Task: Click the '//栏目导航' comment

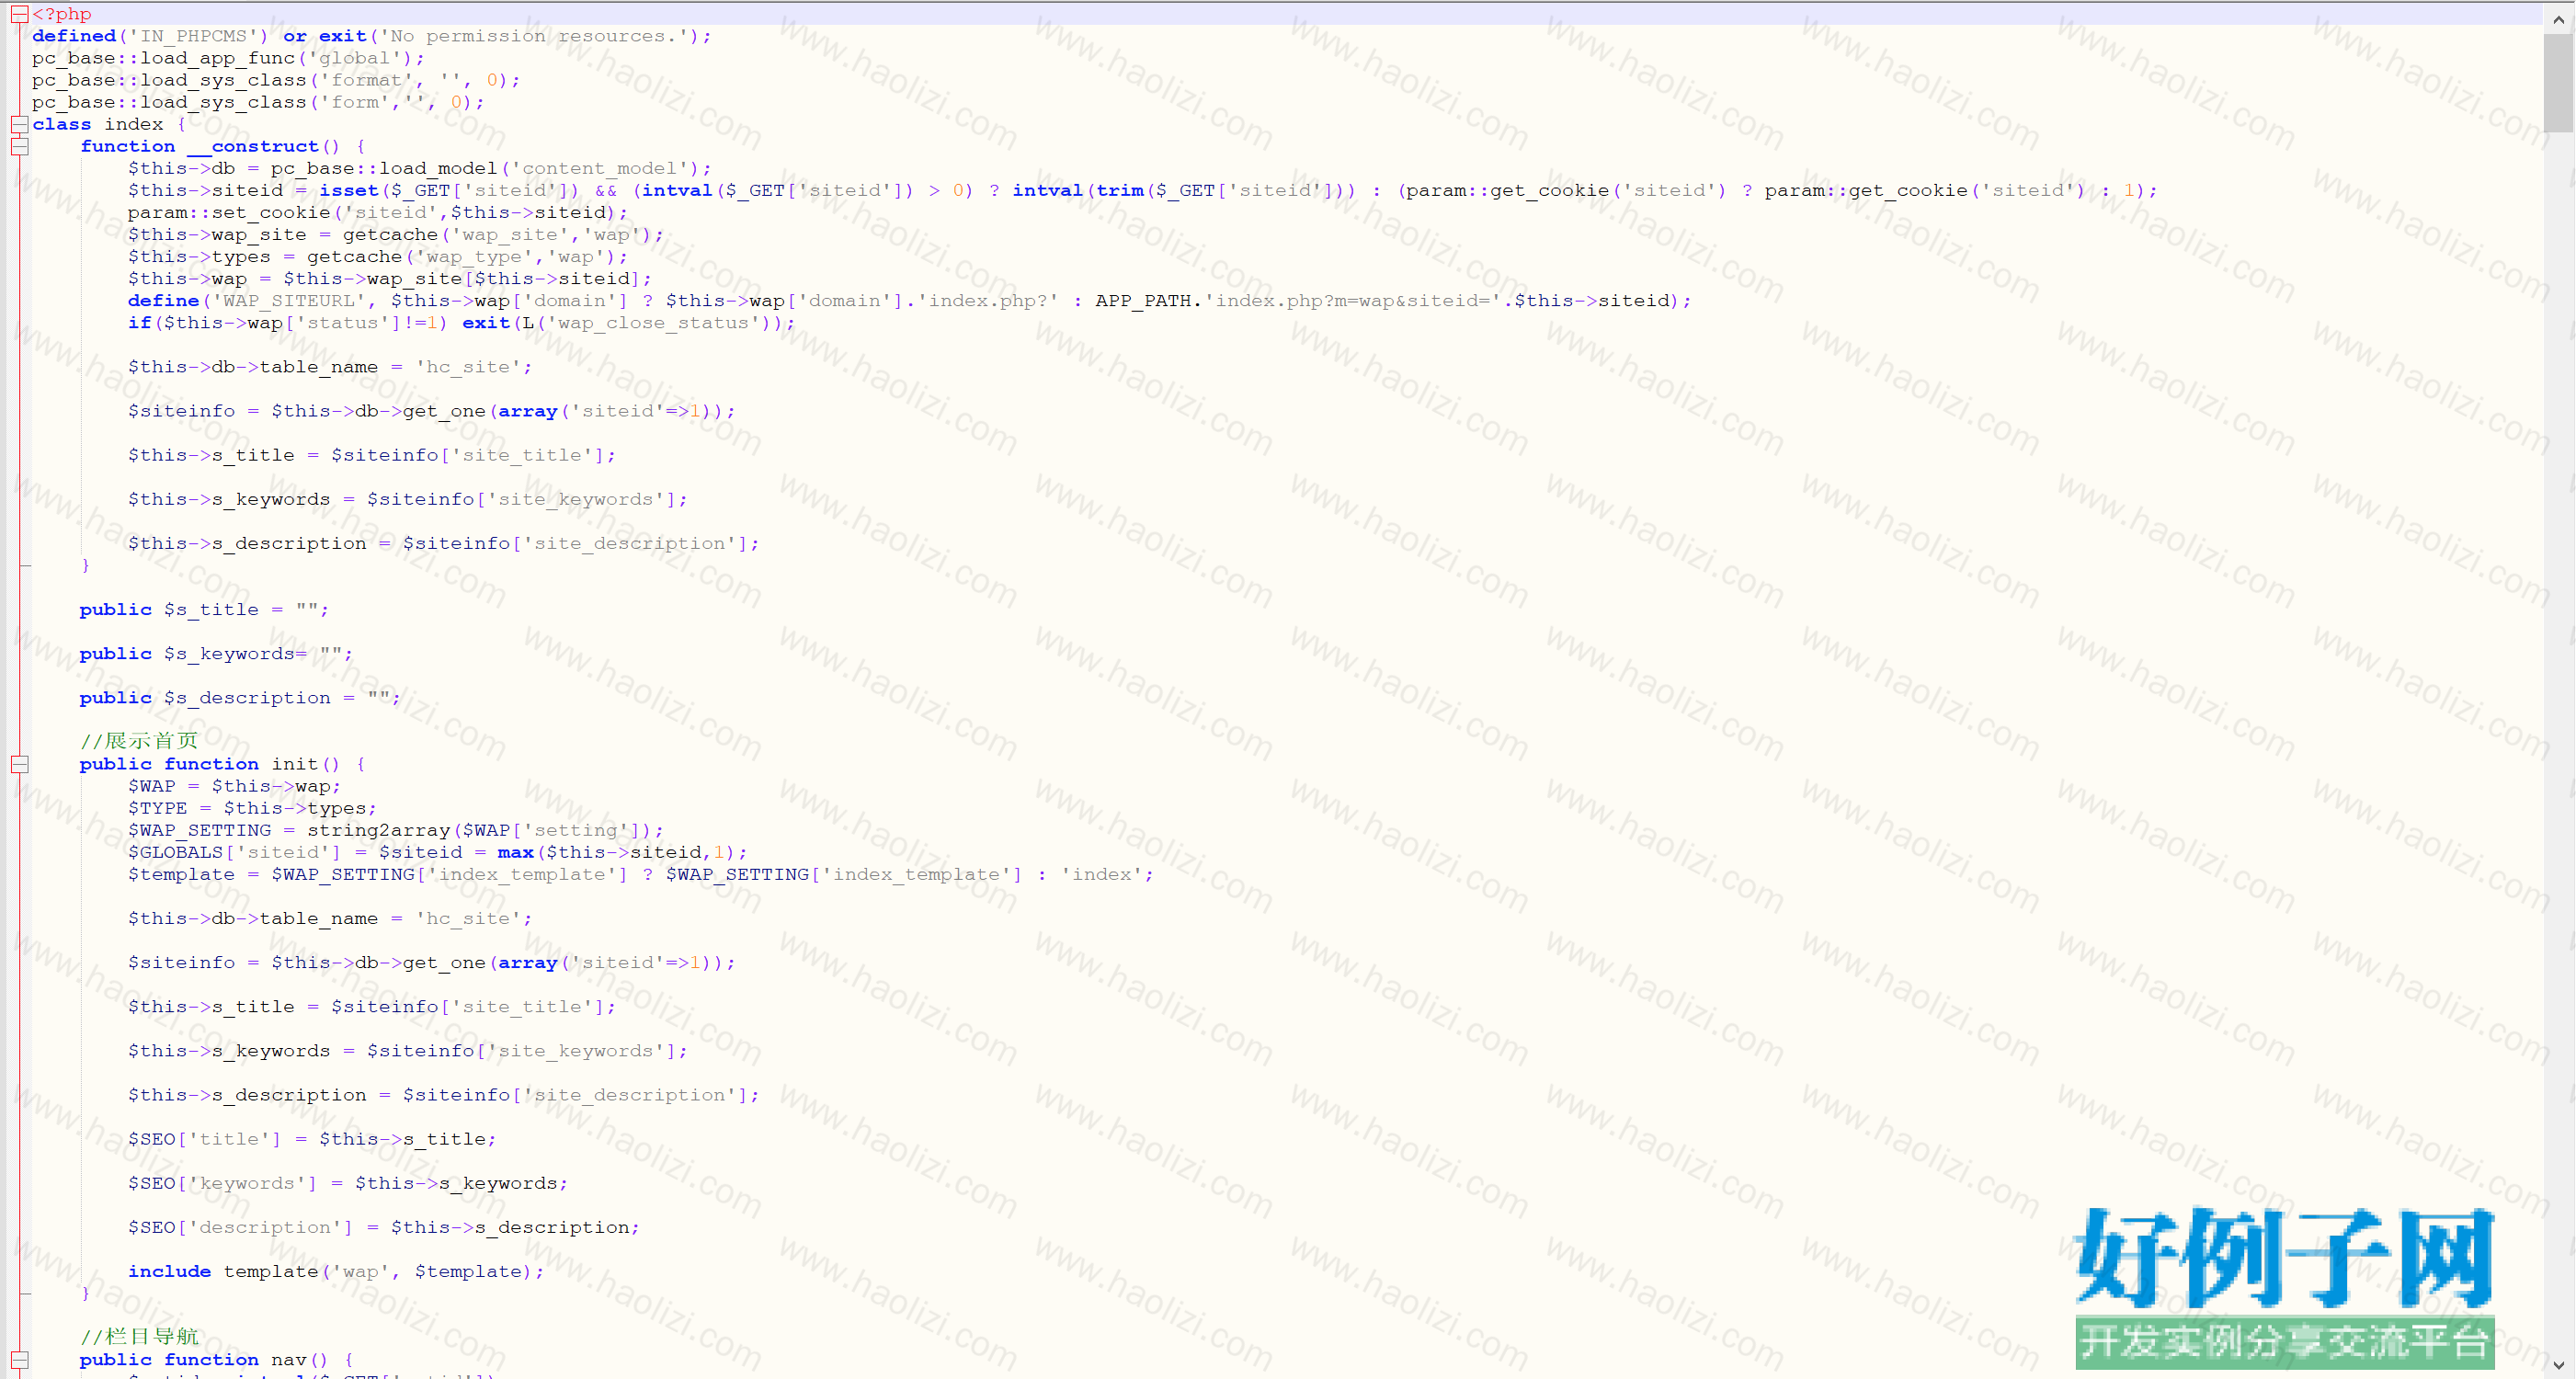Action: click(x=139, y=1337)
